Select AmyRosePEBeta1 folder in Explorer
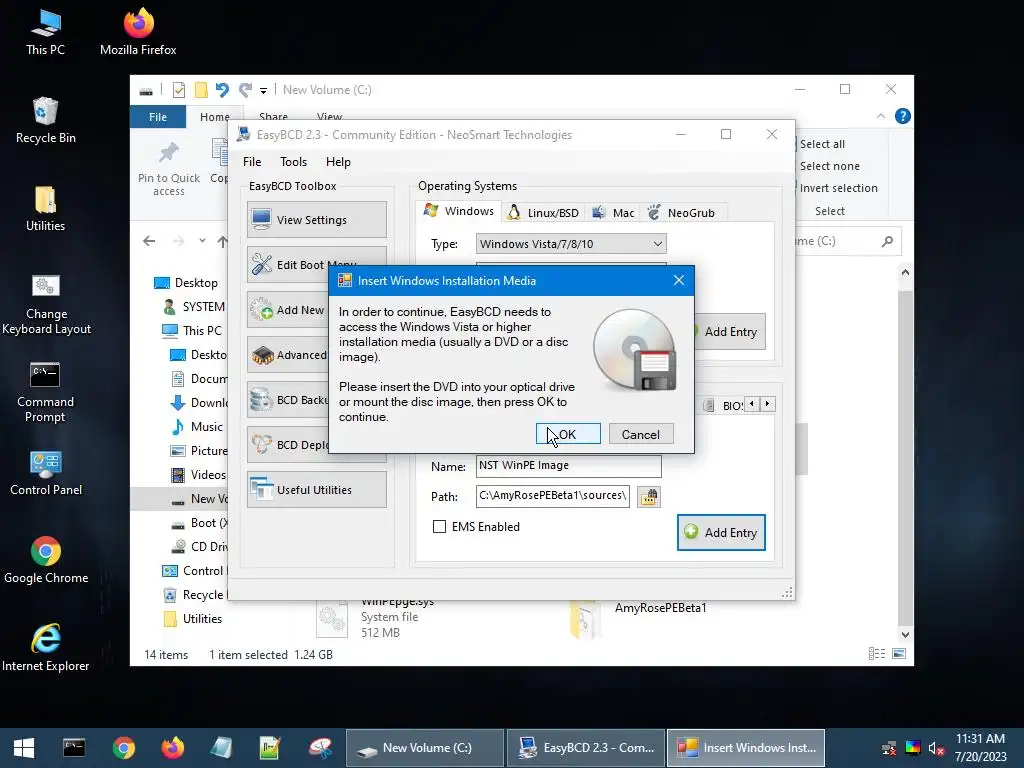This screenshot has height=768, width=1024. tap(660, 608)
